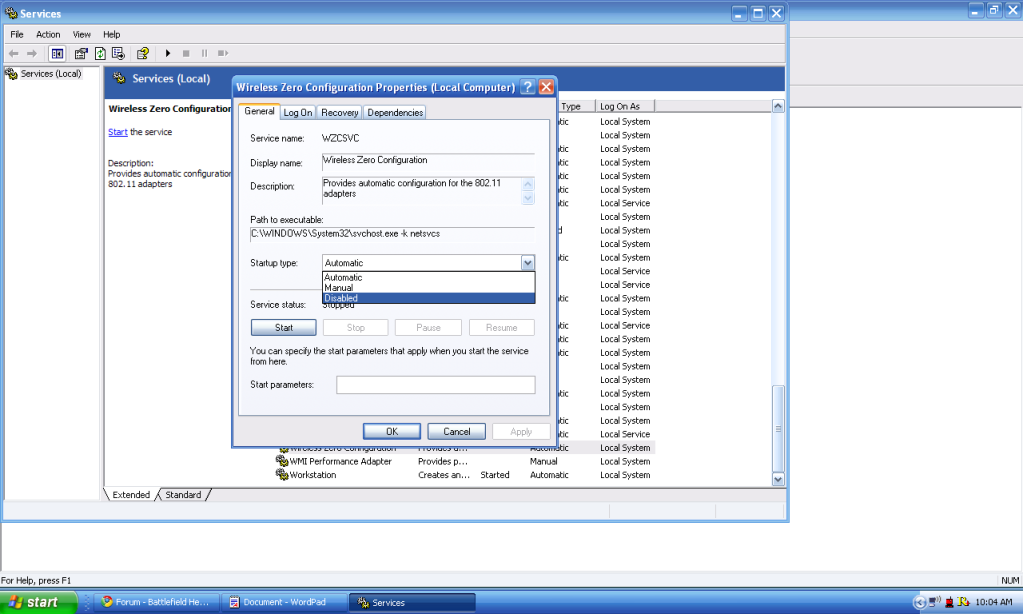The height and width of the screenshot is (614, 1023).
Task: Click the Pause Service icon in toolbar
Action: 204,54
